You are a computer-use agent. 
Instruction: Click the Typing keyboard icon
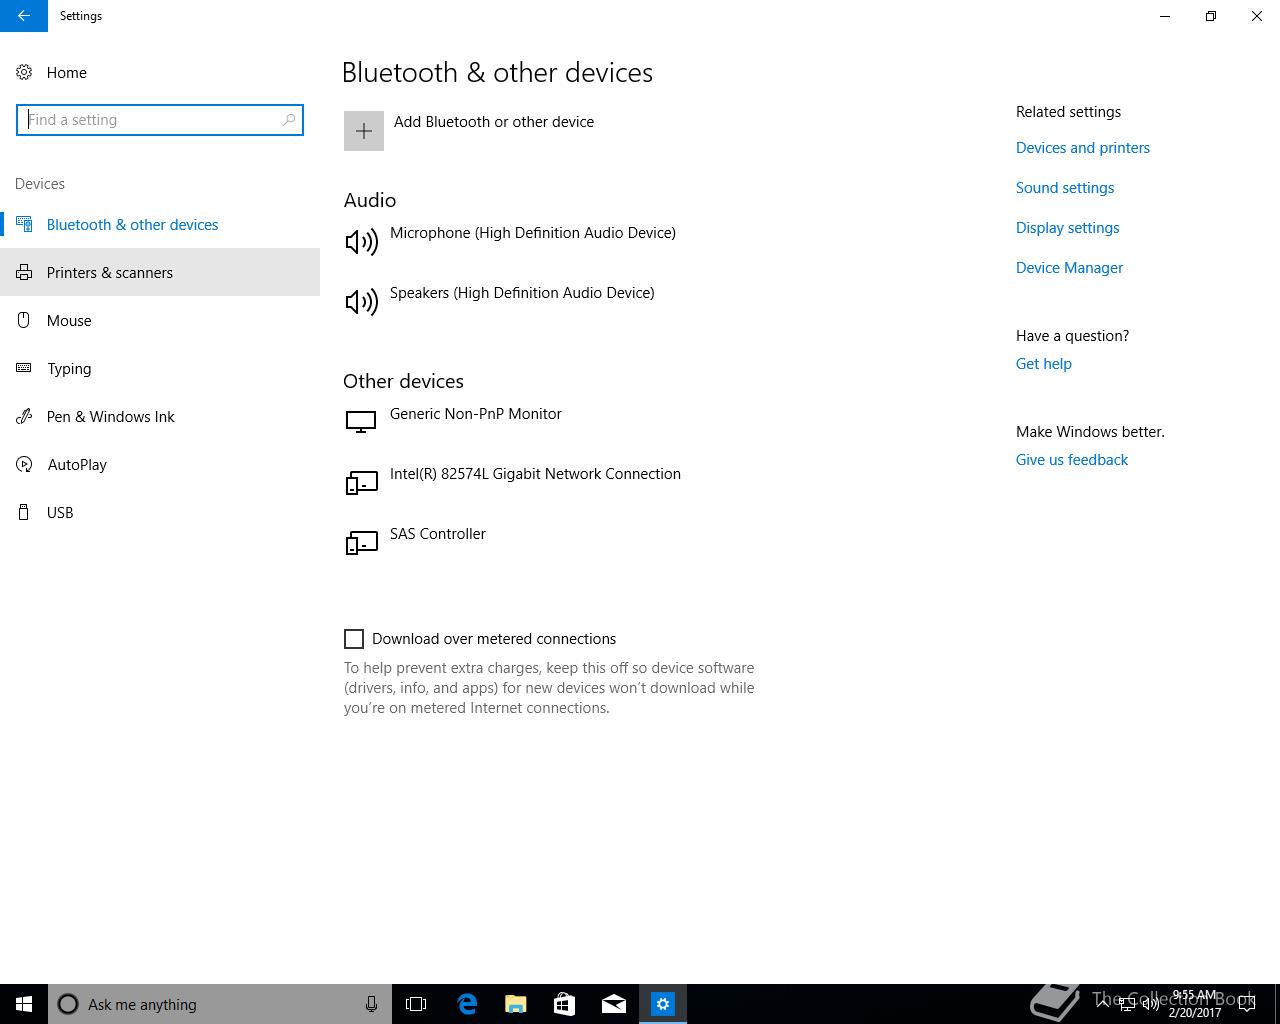pyautogui.click(x=24, y=368)
